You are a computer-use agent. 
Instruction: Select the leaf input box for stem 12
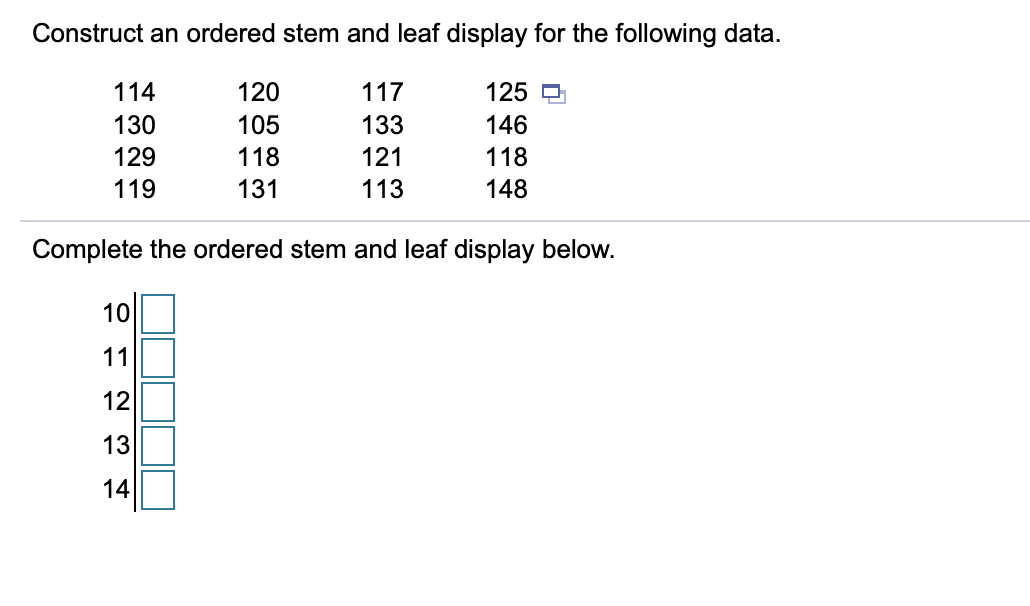click(156, 401)
